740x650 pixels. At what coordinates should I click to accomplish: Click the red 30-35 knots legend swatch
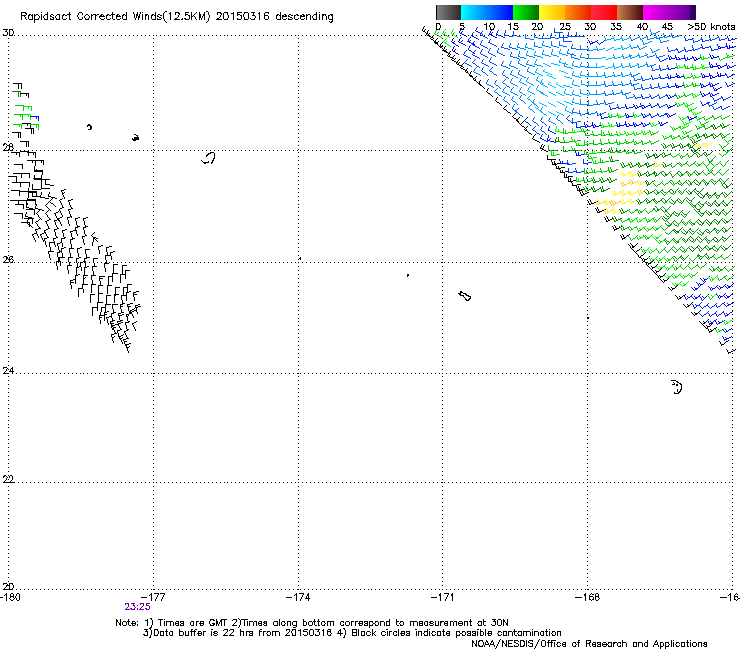click(x=604, y=12)
